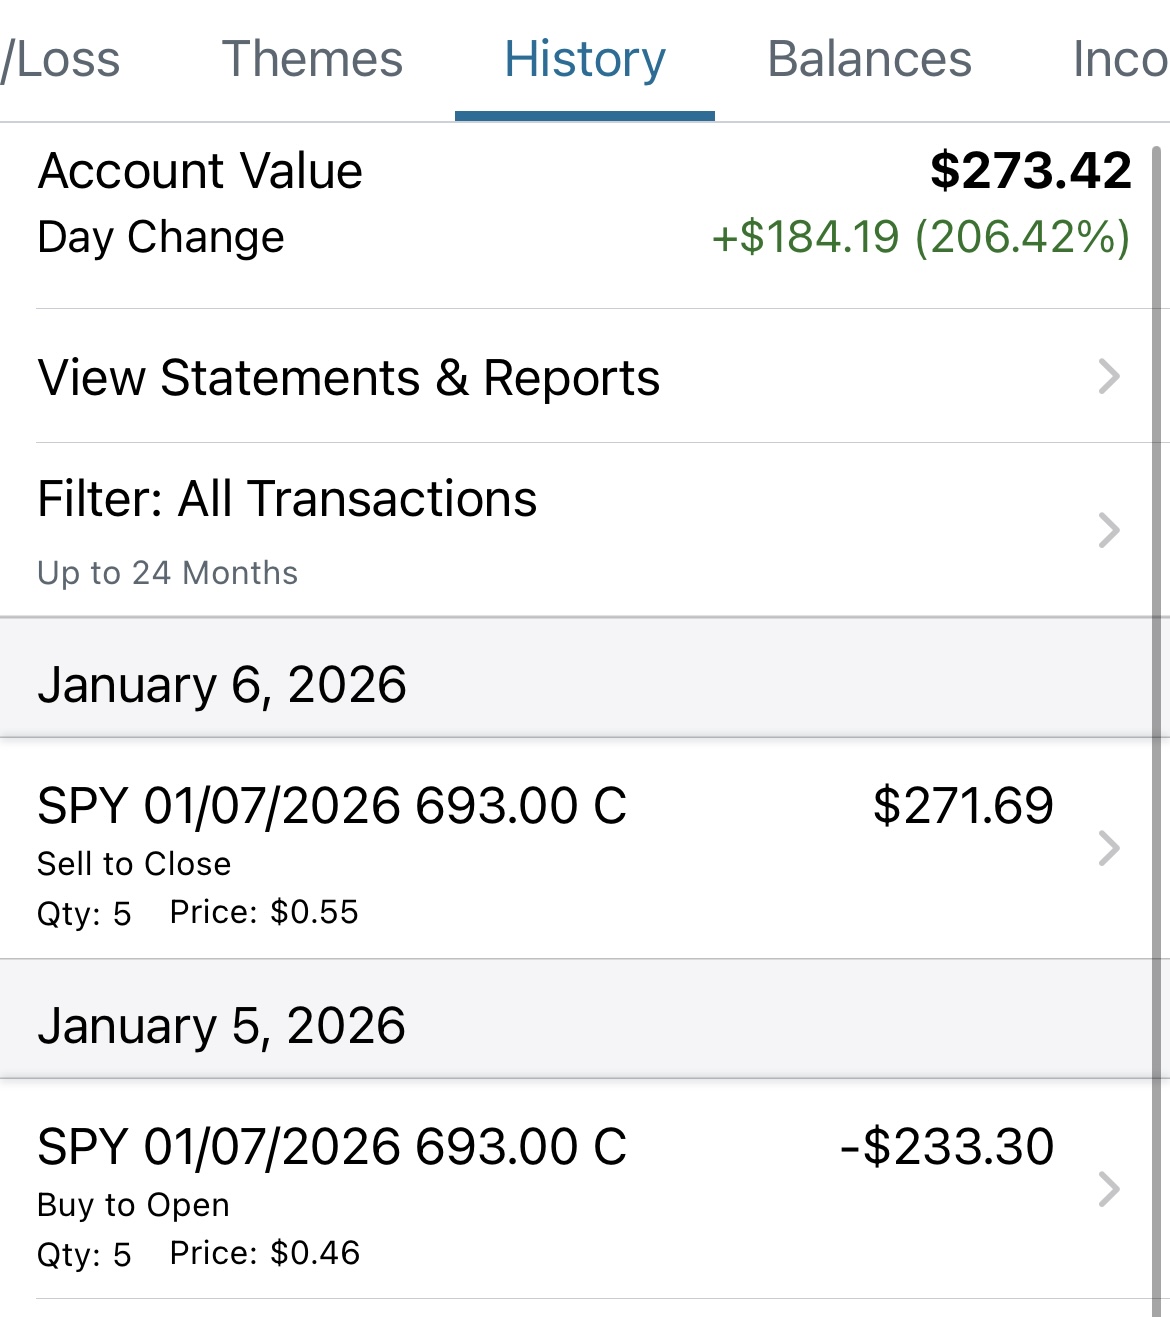Expand the Buy to Open transaction chevron
Viewport: 1170px width, 1317px height.
1108,1189
